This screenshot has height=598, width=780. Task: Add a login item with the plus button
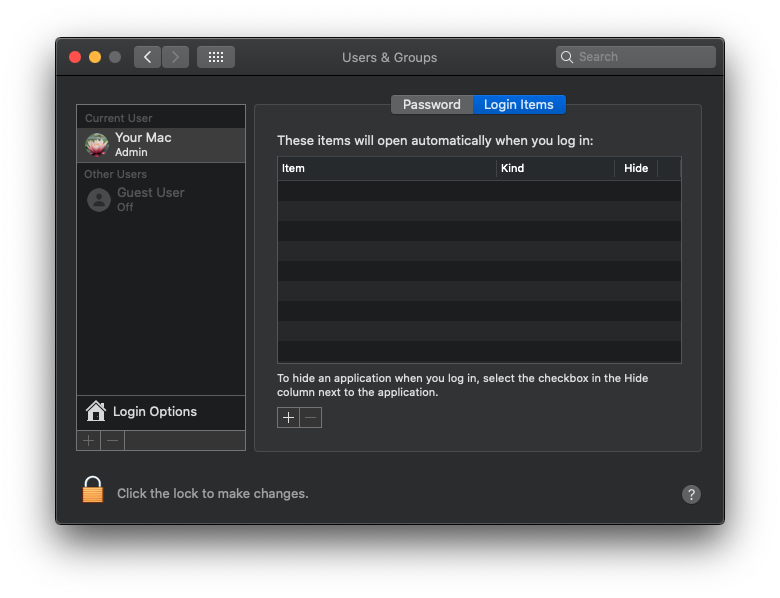click(289, 417)
